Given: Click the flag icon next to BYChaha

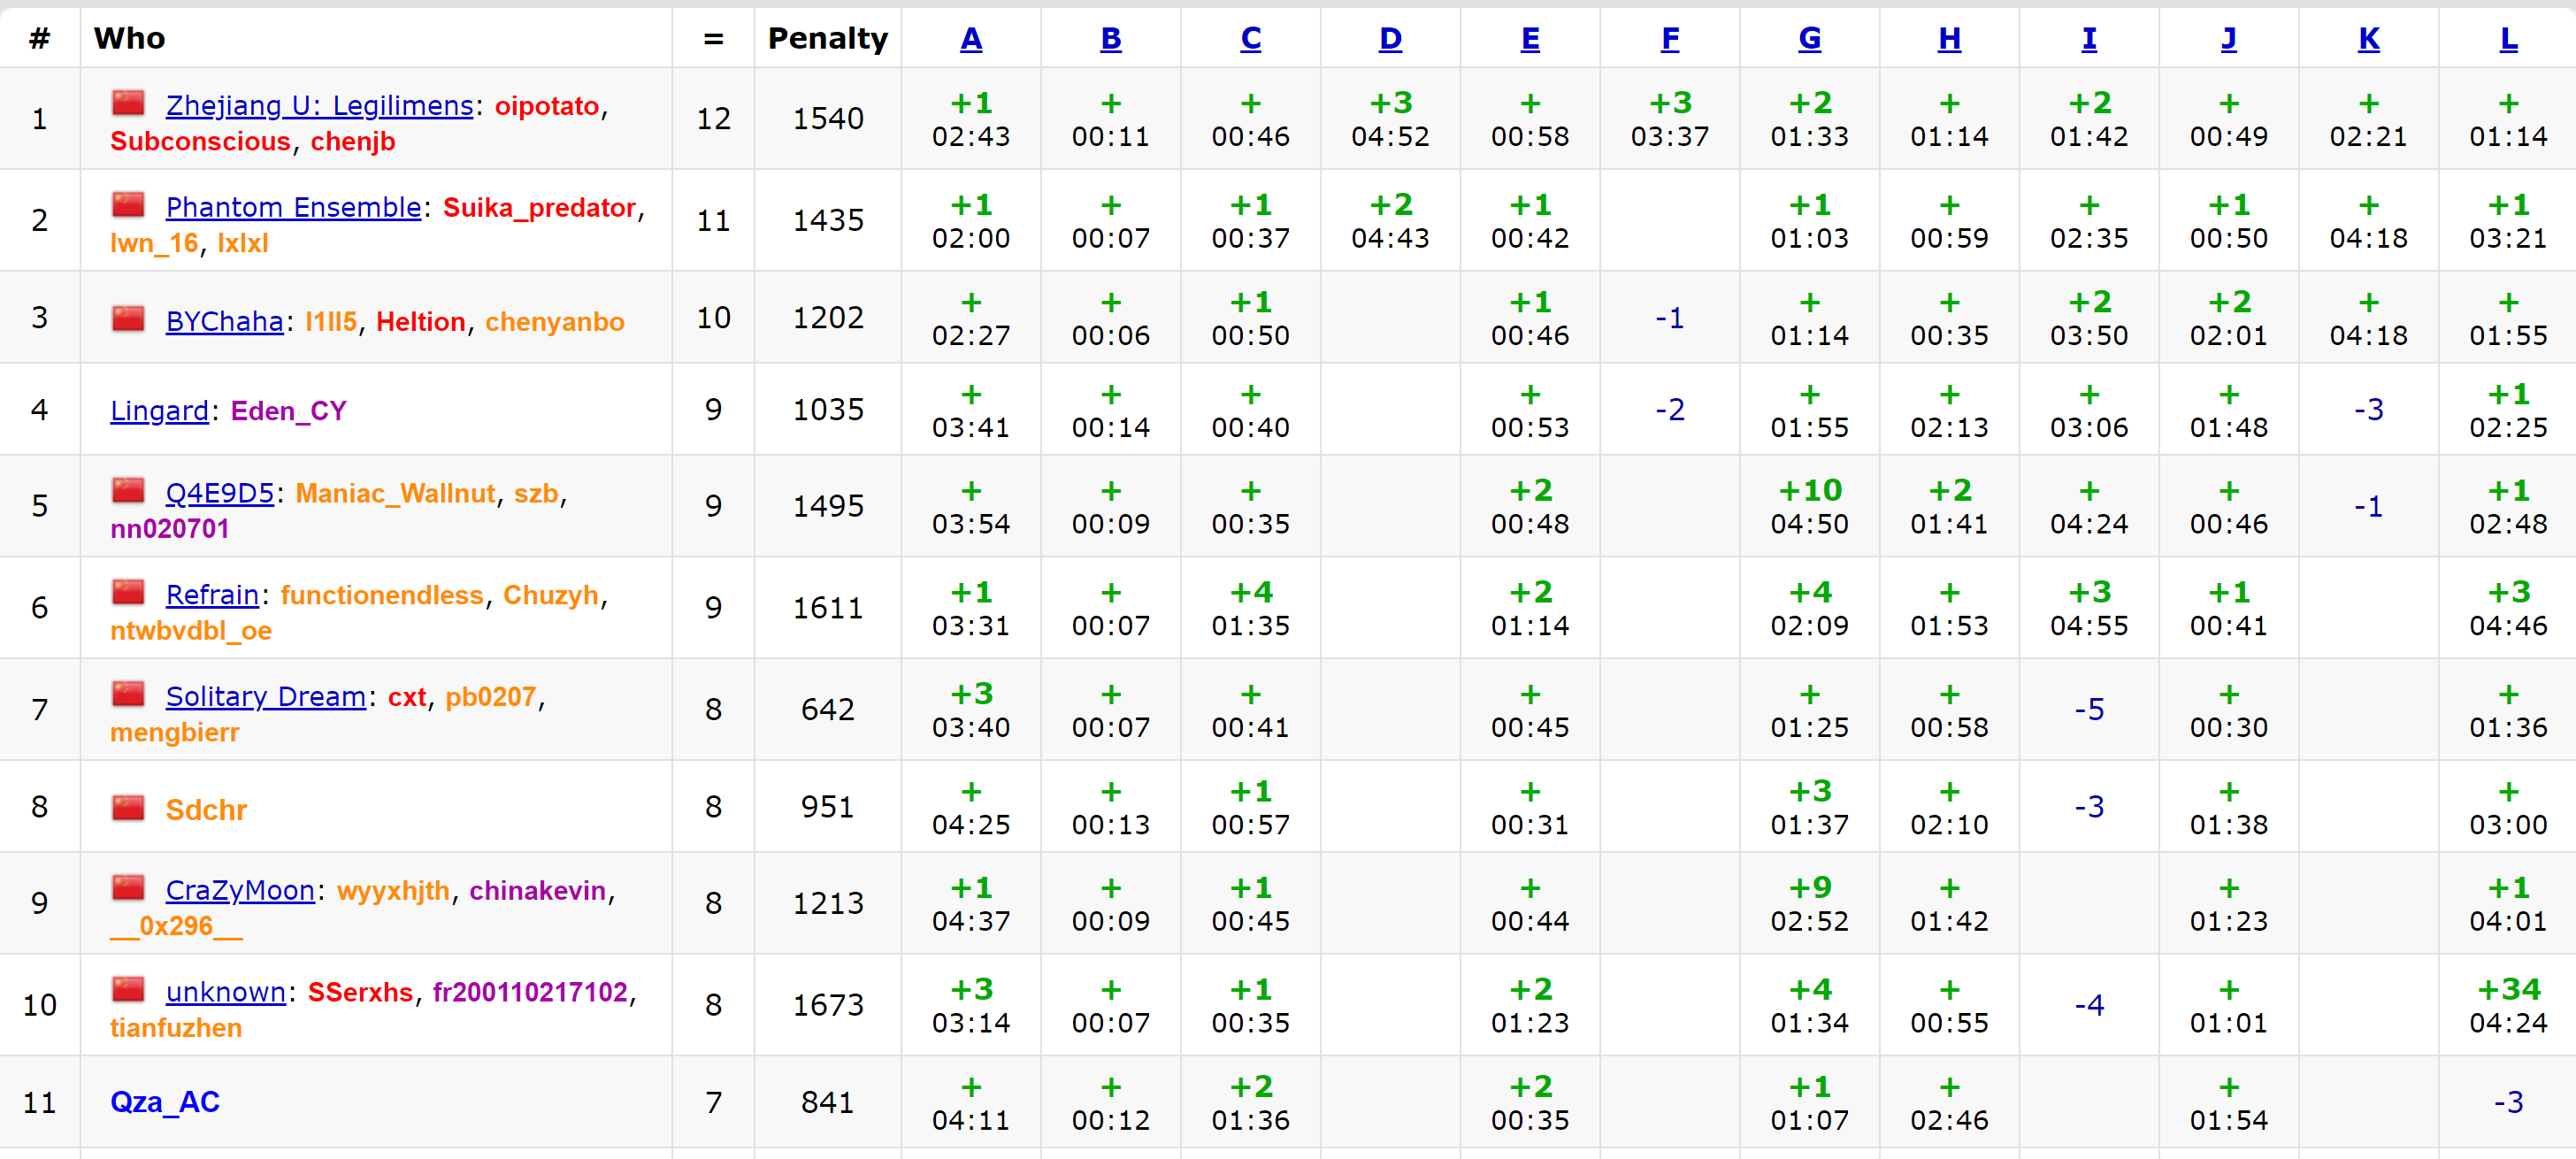Looking at the screenshot, I should (128, 319).
